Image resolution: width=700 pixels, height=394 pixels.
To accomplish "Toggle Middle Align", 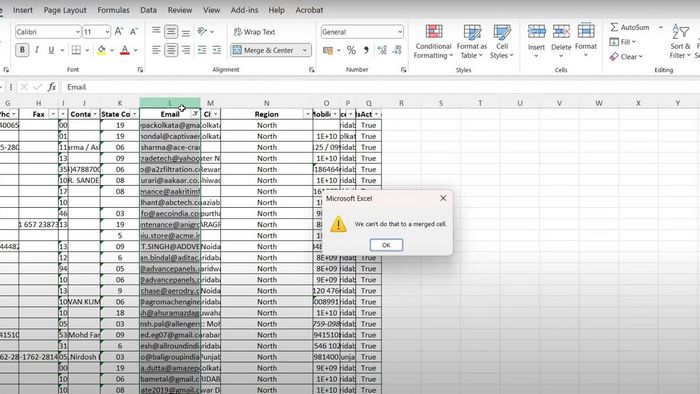I will click(171, 31).
